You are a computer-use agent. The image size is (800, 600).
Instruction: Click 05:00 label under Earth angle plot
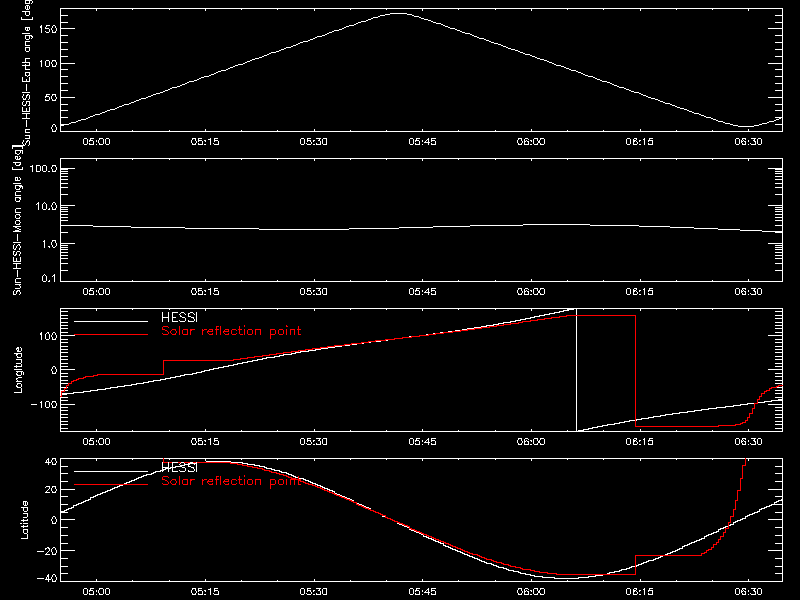click(x=96, y=142)
